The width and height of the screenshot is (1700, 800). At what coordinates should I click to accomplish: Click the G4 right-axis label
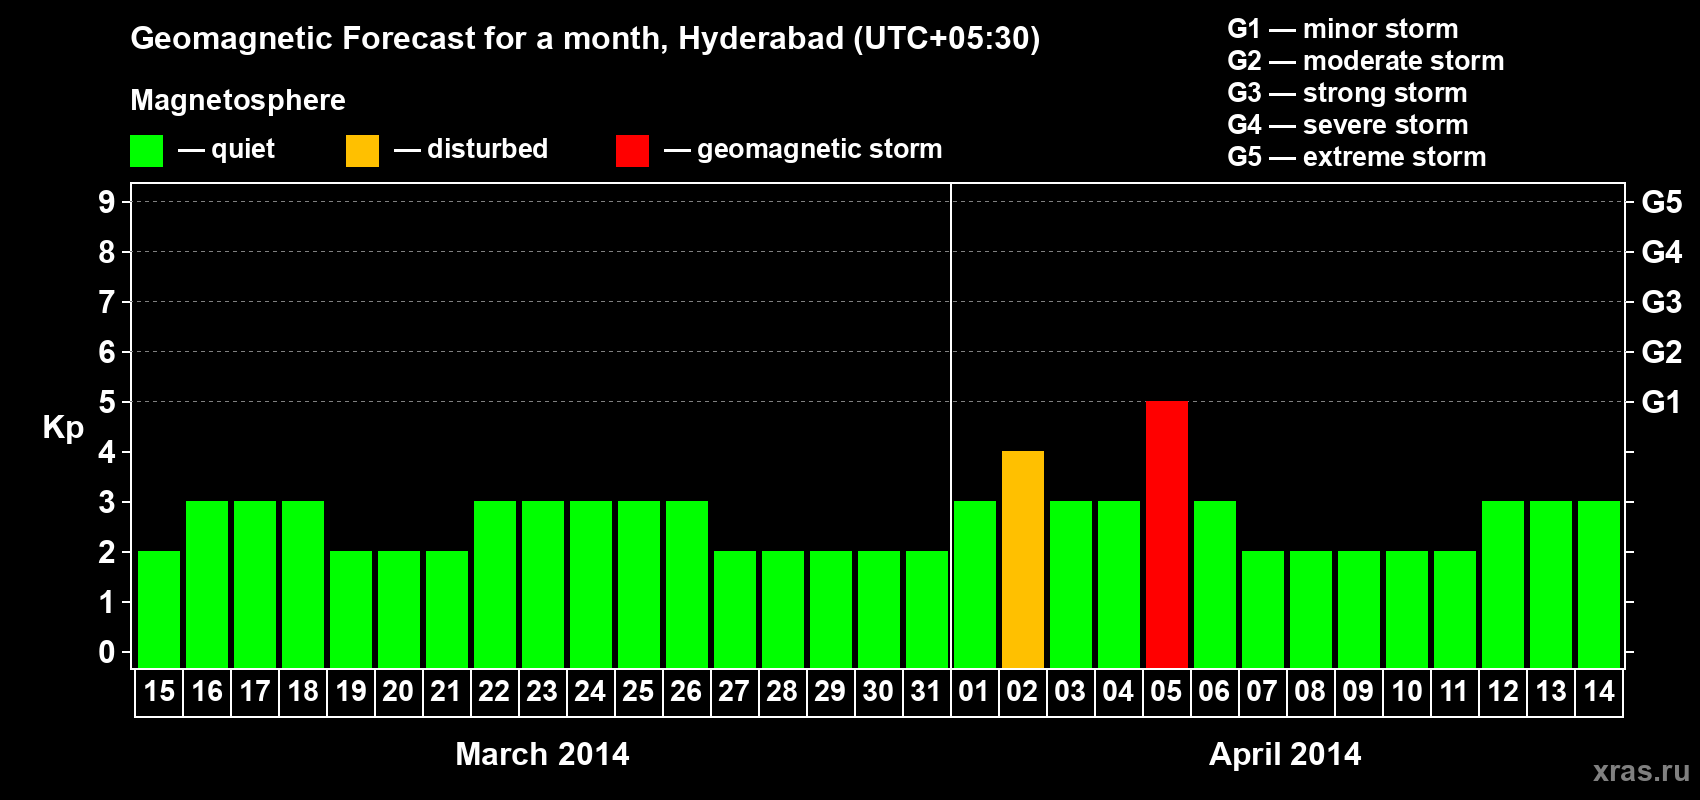coord(1661,252)
